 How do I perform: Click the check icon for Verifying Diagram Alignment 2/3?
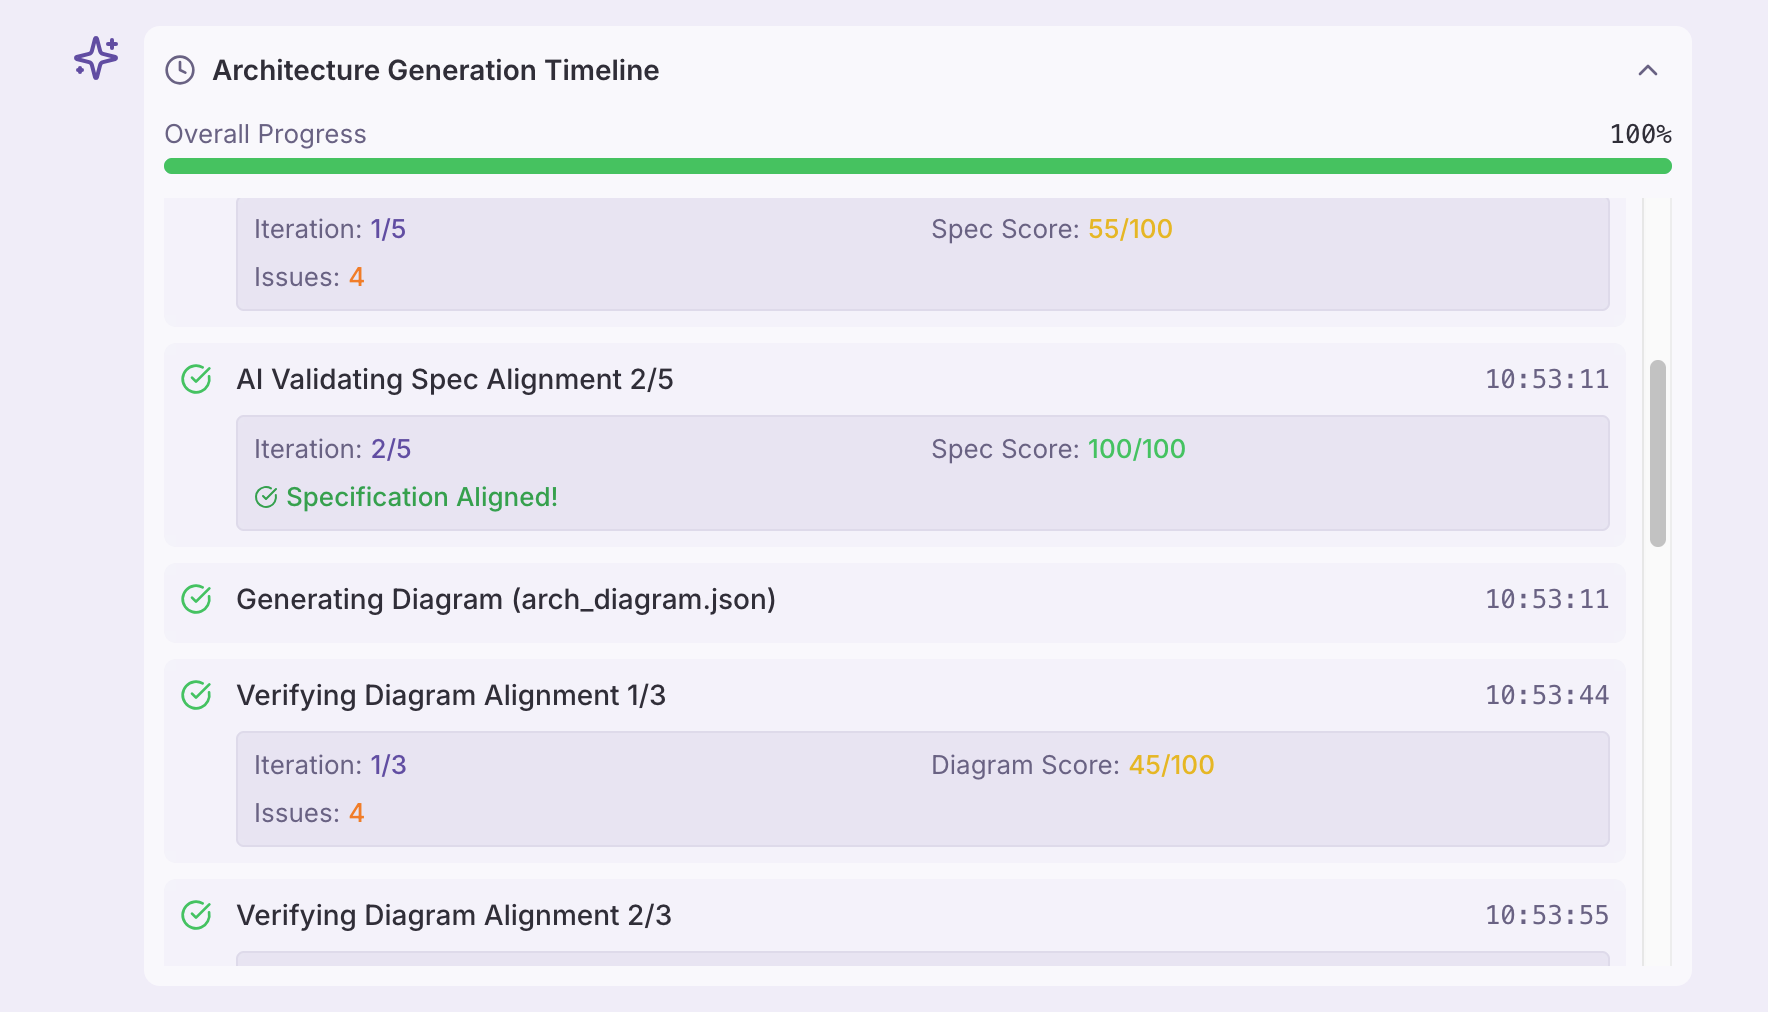196,915
